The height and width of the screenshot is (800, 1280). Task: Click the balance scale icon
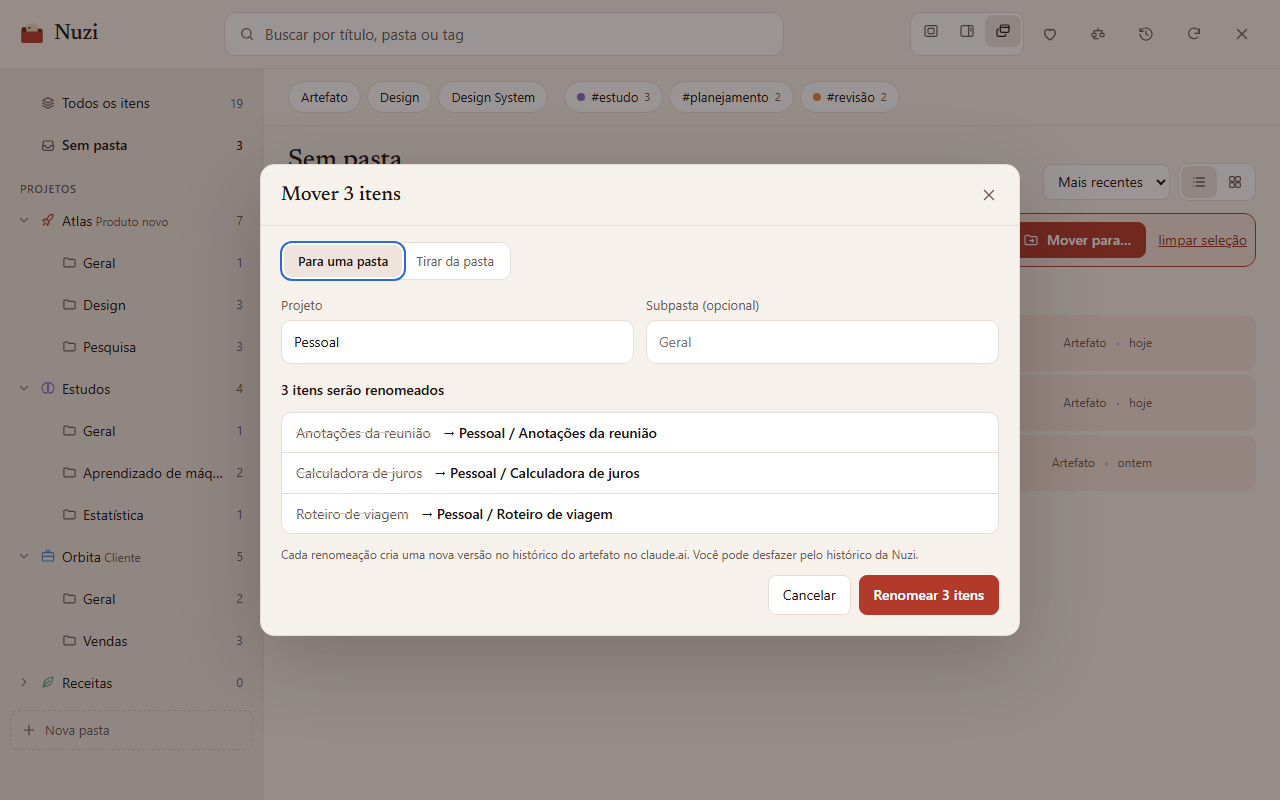(1098, 34)
